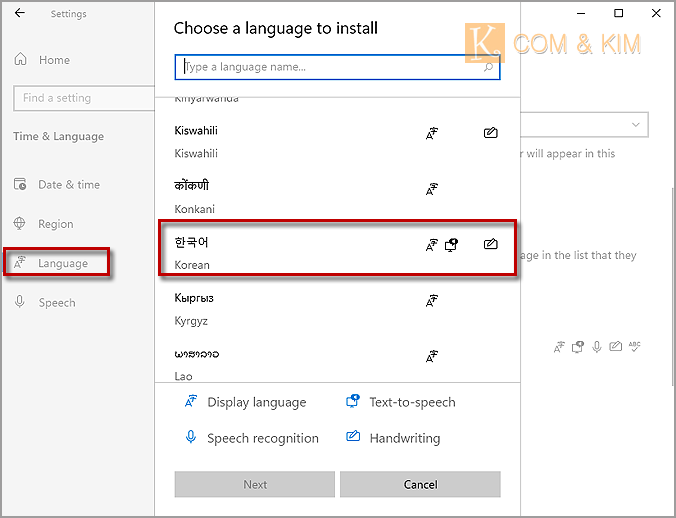The height and width of the screenshot is (518, 676).
Task: Click the Text-to-speech legend icon
Action: [x=353, y=401]
